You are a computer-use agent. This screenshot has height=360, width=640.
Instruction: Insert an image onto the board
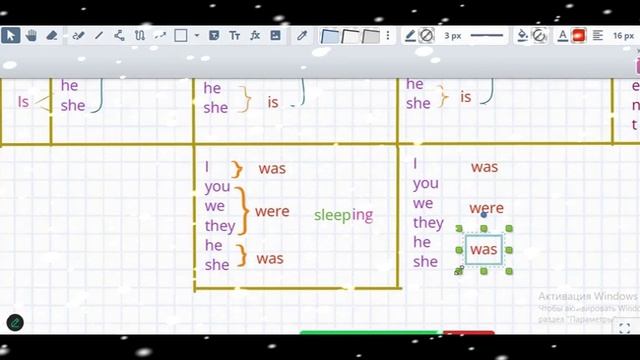click(x=276, y=36)
